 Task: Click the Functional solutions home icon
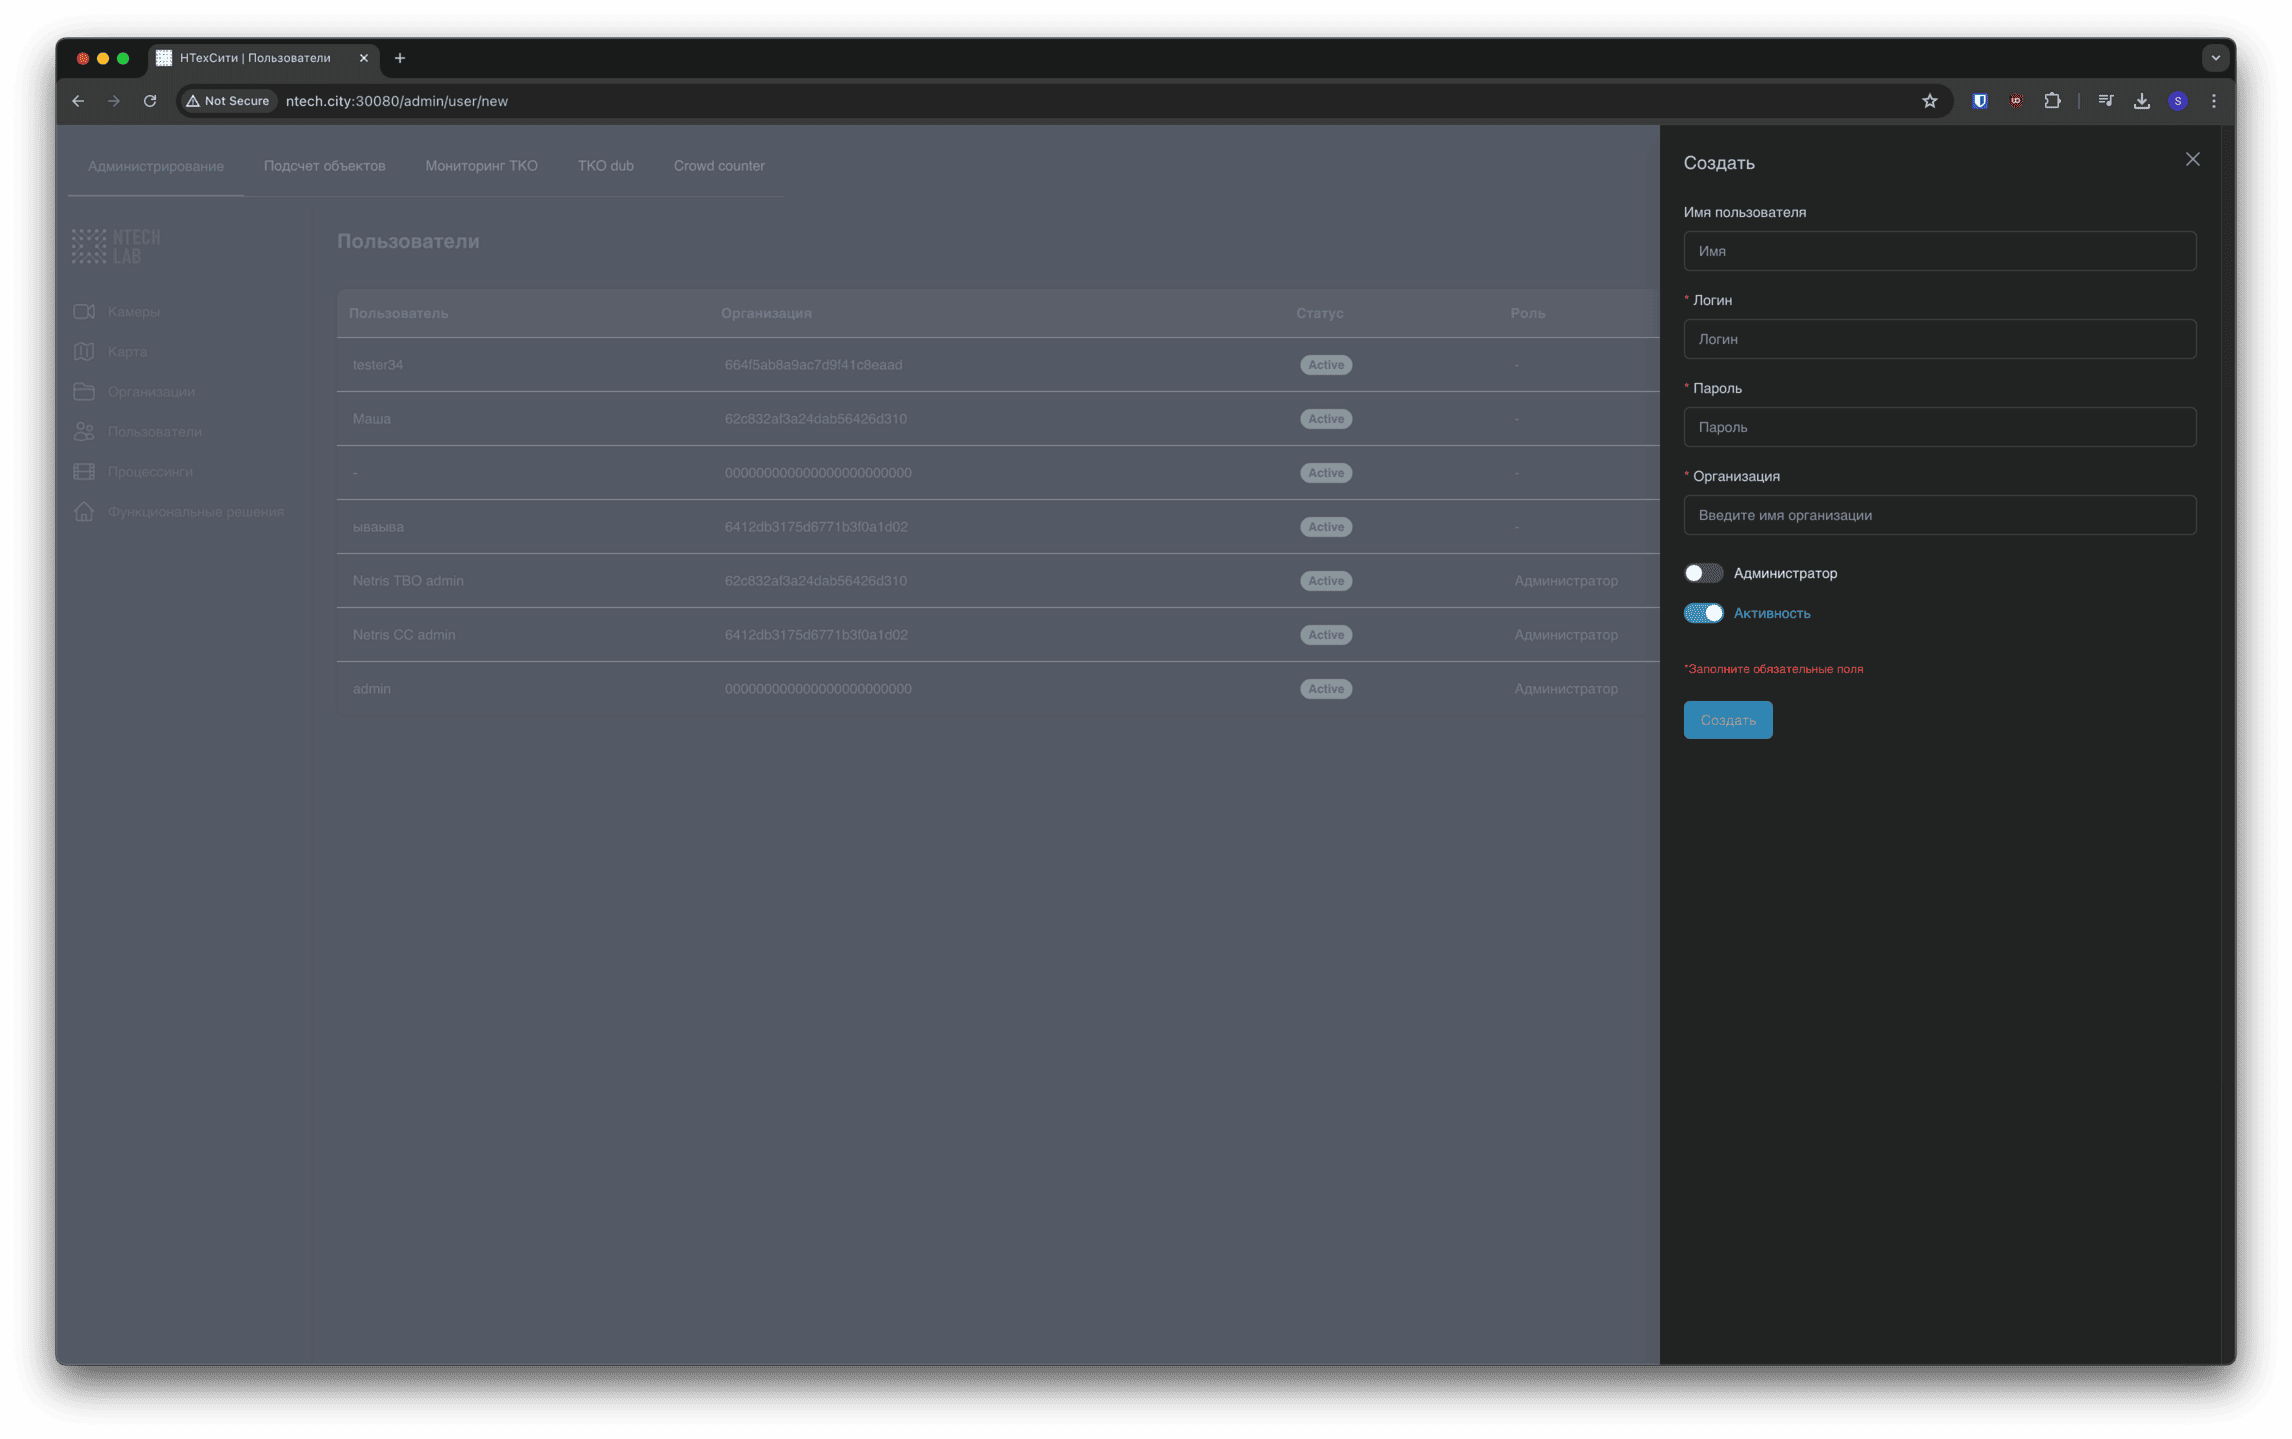click(x=84, y=512)
